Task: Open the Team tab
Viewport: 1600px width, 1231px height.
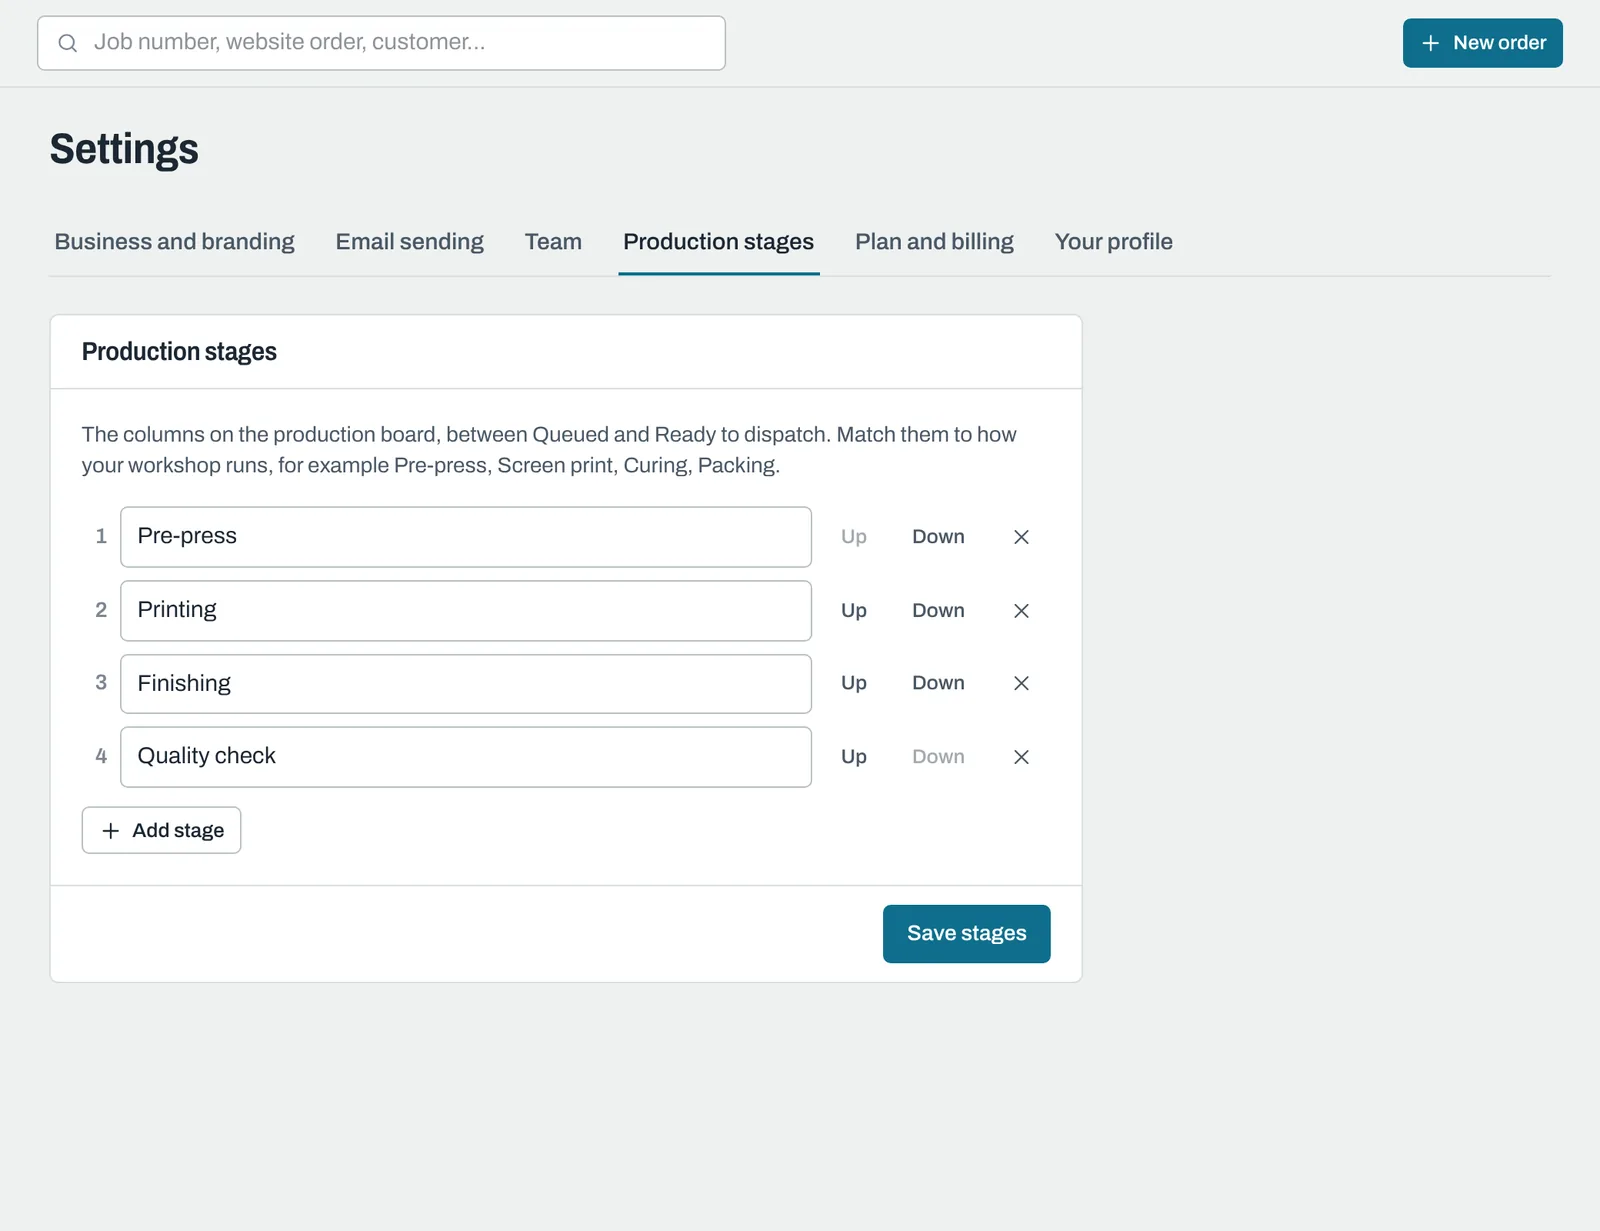Action: point(553,242)
